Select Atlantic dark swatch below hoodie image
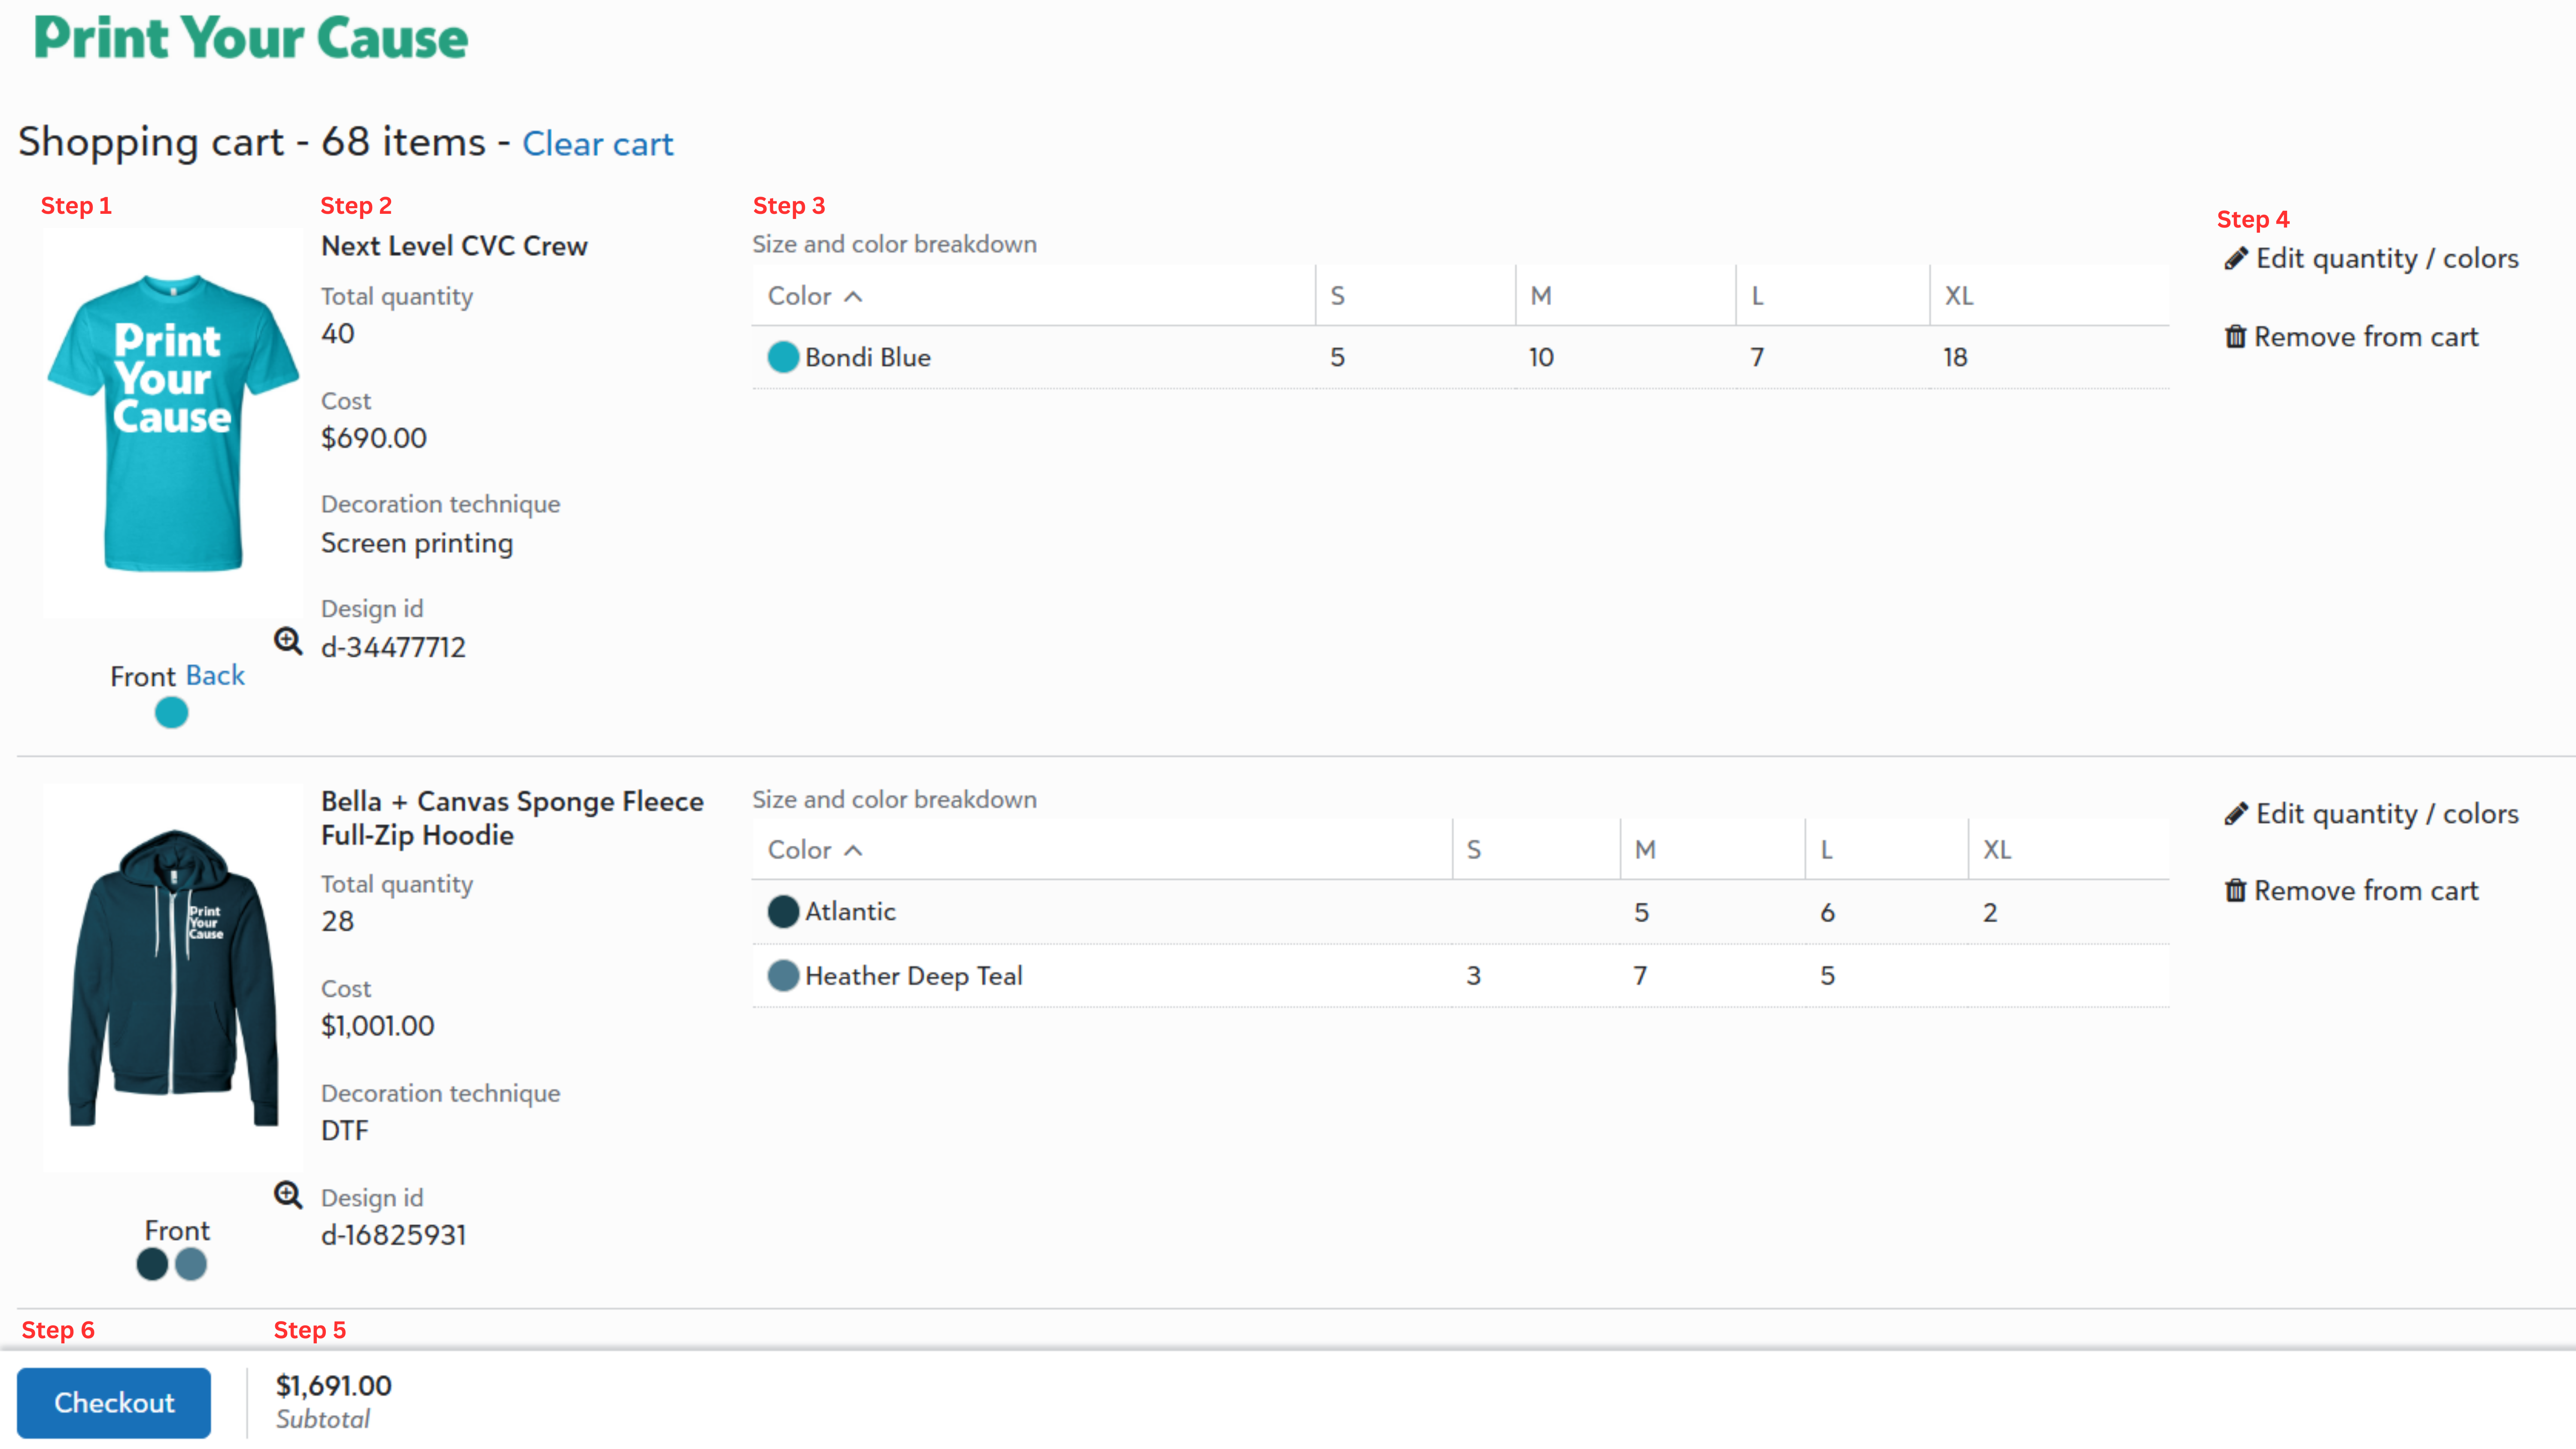2576x1449 pixels. pyautogui.click(x=152, y=1264)
